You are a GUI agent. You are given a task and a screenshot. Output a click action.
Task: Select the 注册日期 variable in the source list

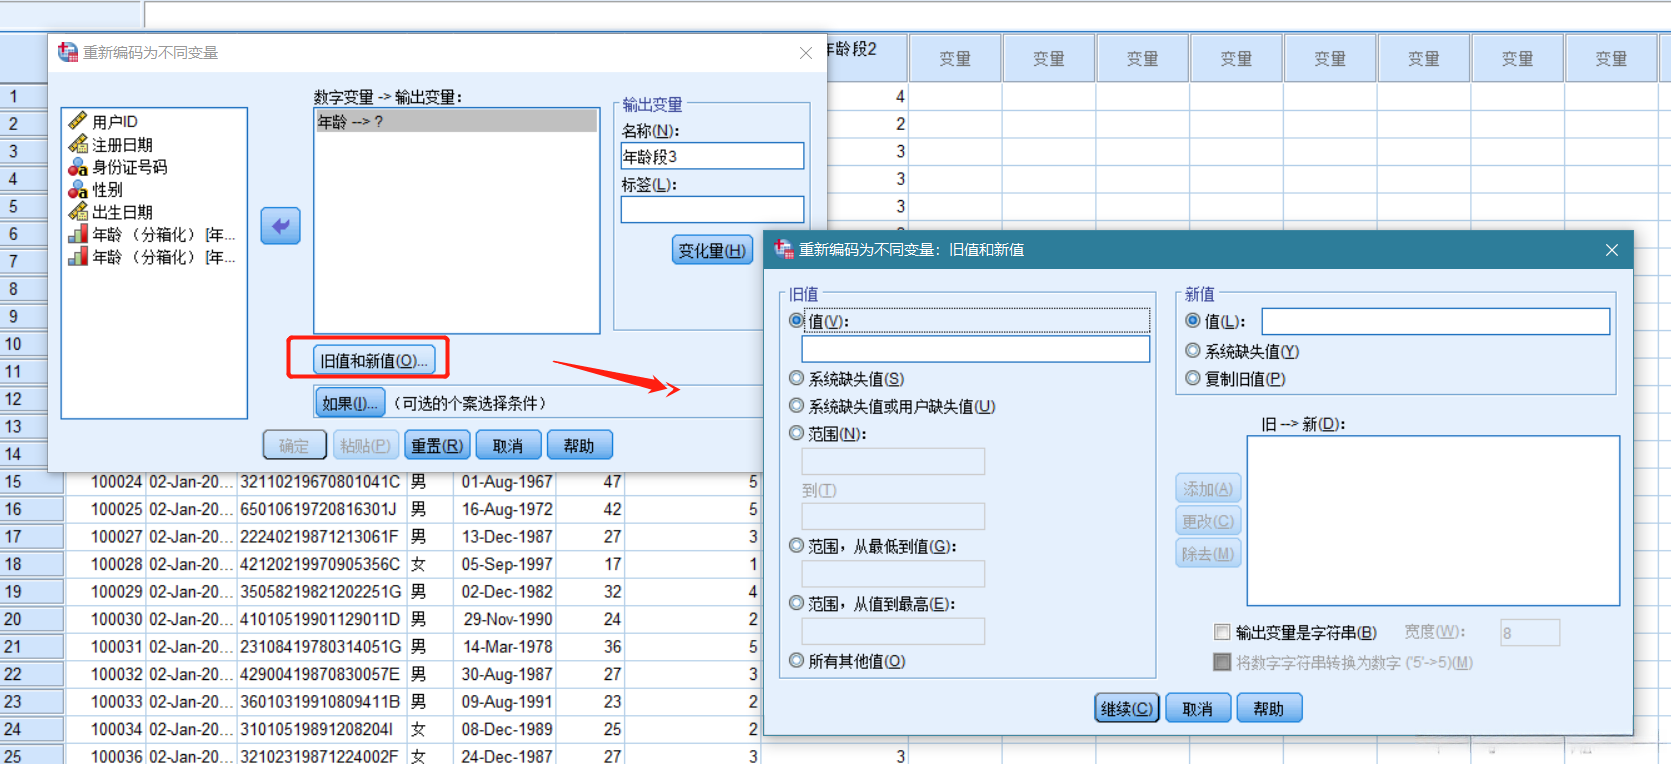(122, 144)
